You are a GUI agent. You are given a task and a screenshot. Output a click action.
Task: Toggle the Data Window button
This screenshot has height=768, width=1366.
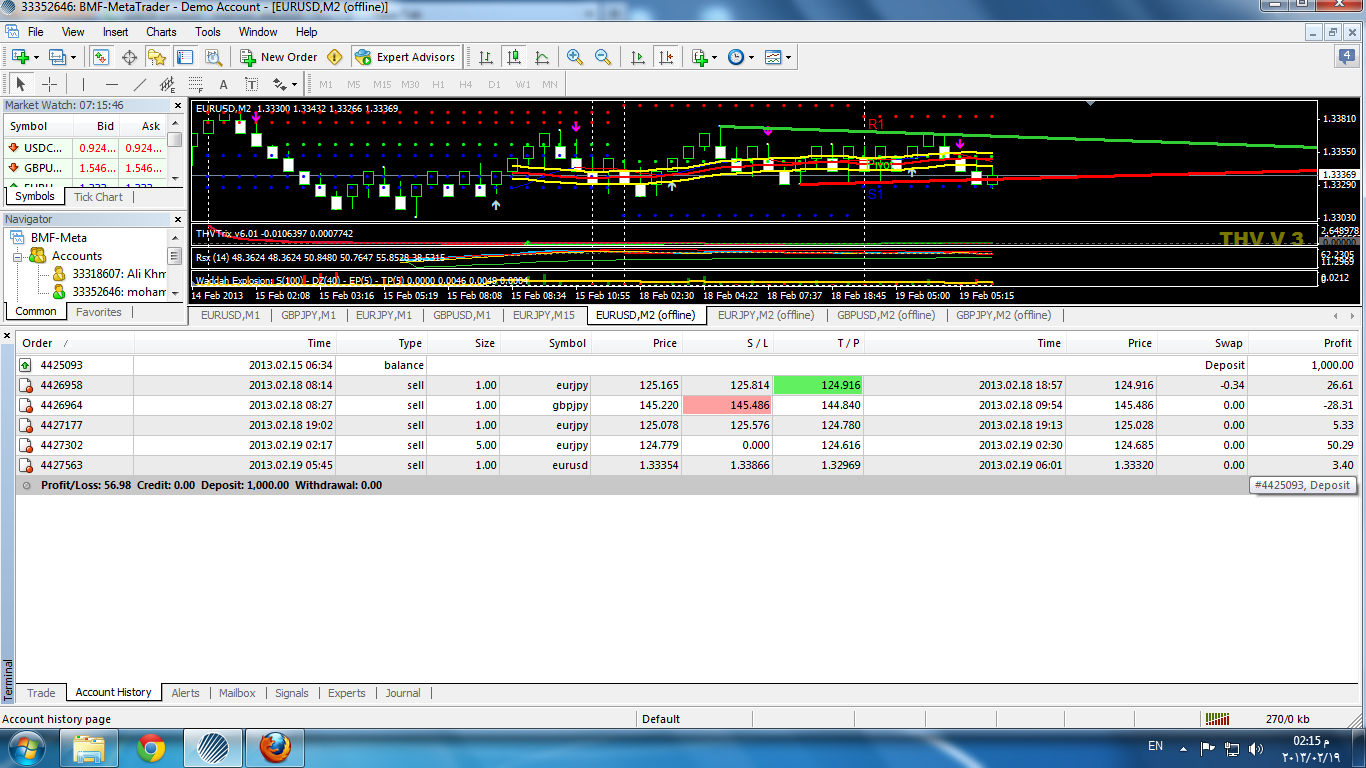(x=129, y=57)
